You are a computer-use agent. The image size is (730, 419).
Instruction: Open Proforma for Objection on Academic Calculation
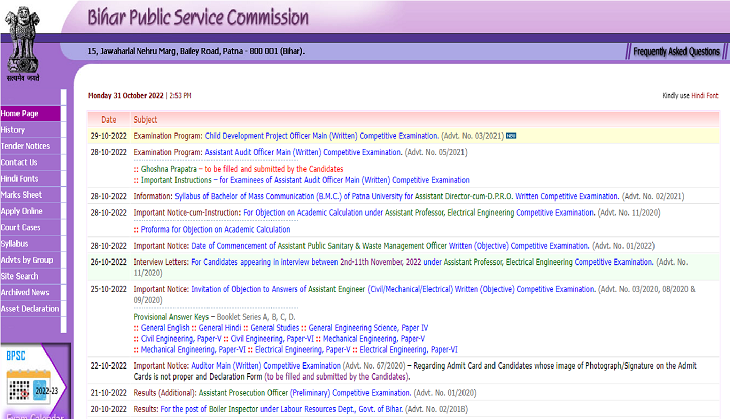point(216,230)
